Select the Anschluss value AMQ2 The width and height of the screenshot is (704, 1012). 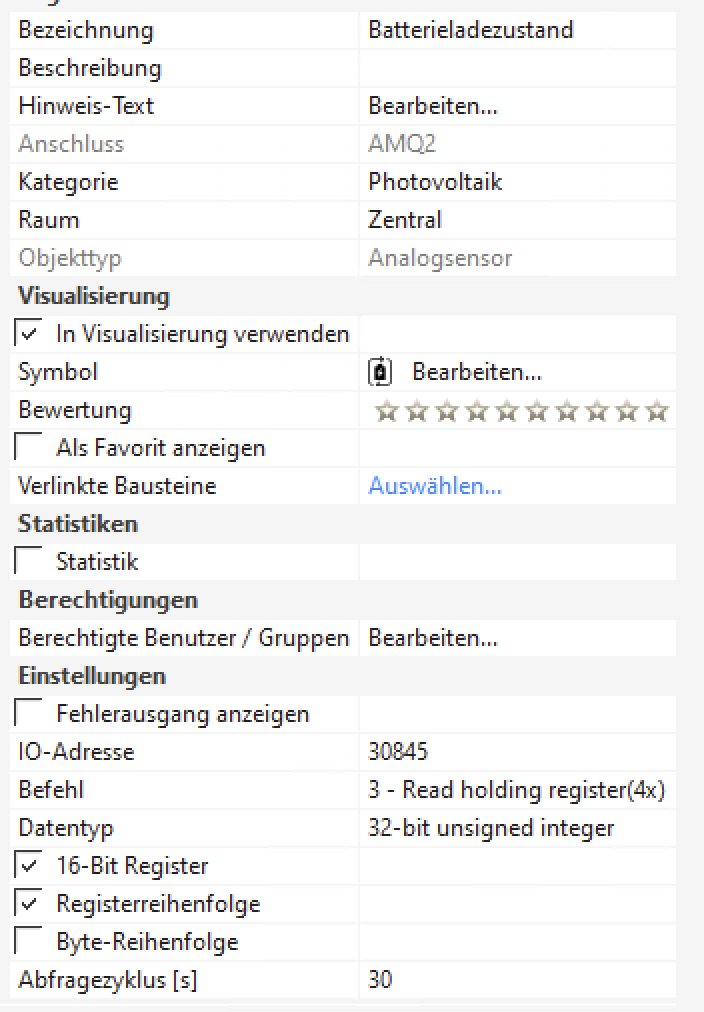[x=402, y=144]
